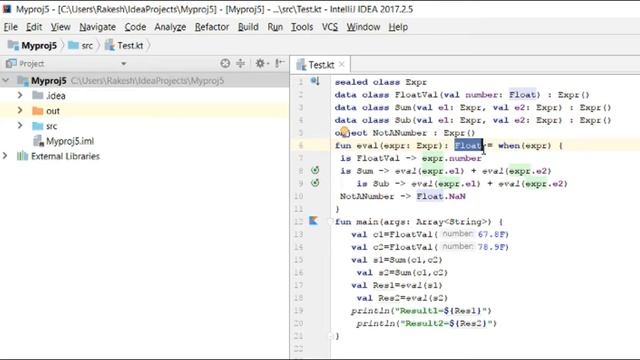This screenshot has width=640, height=360.
Task: Click println Result1 statement
Action: coord(421,311)
